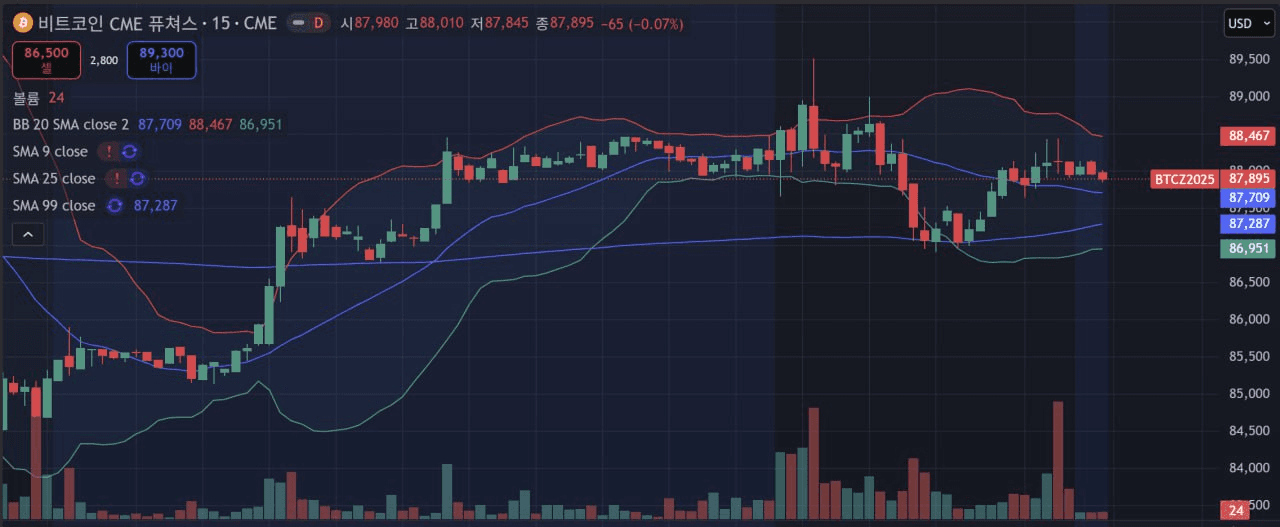Screen dimensions: 1280x527
Task: Click the SMA 99 refresh icon
Action: pos(115,206)
